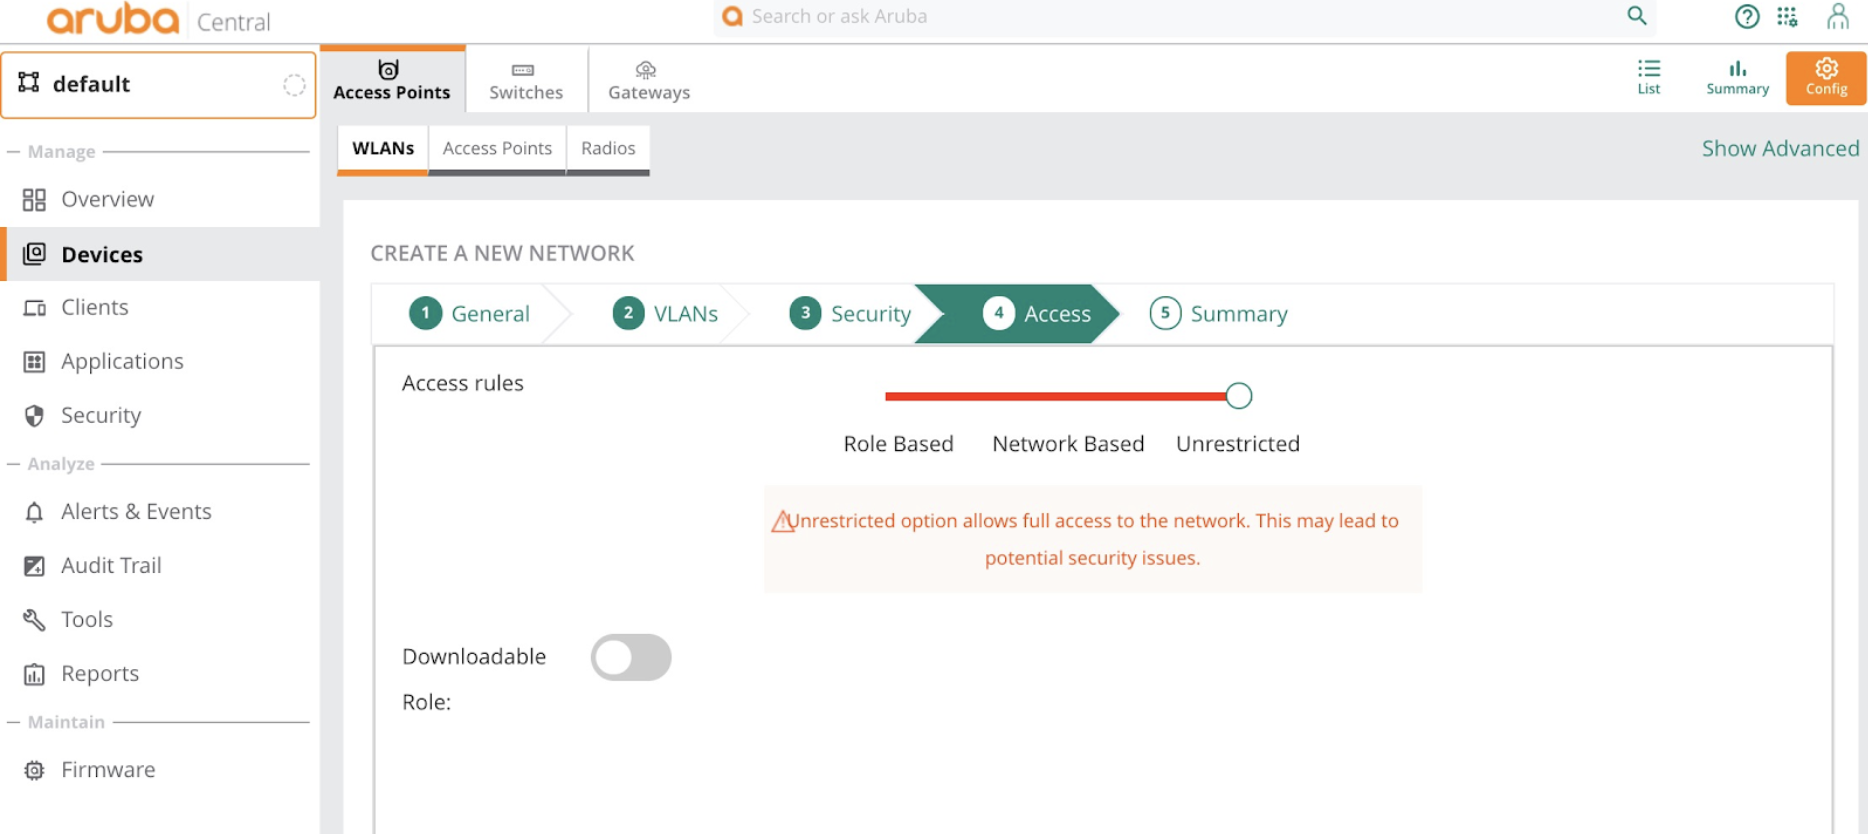Click the search magnifier icon
This screenshot has height=834, width=1868.
(x=1636, y=16)
